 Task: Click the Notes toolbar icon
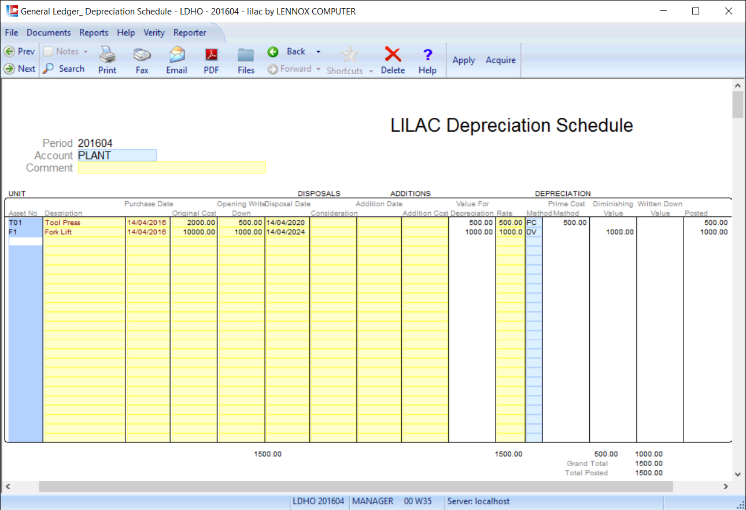pyautogui.click(x=48, y=51)
